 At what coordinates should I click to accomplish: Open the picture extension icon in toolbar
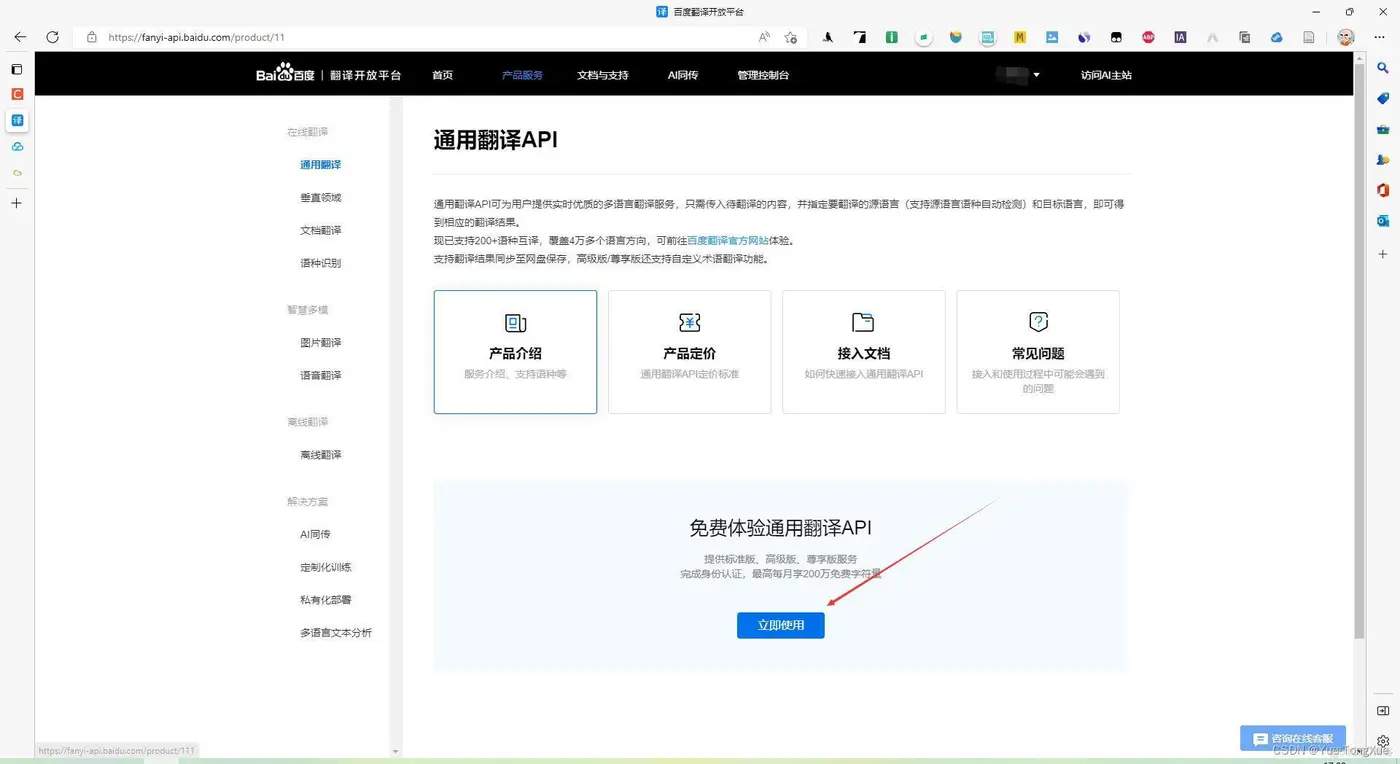(1052, 37)
